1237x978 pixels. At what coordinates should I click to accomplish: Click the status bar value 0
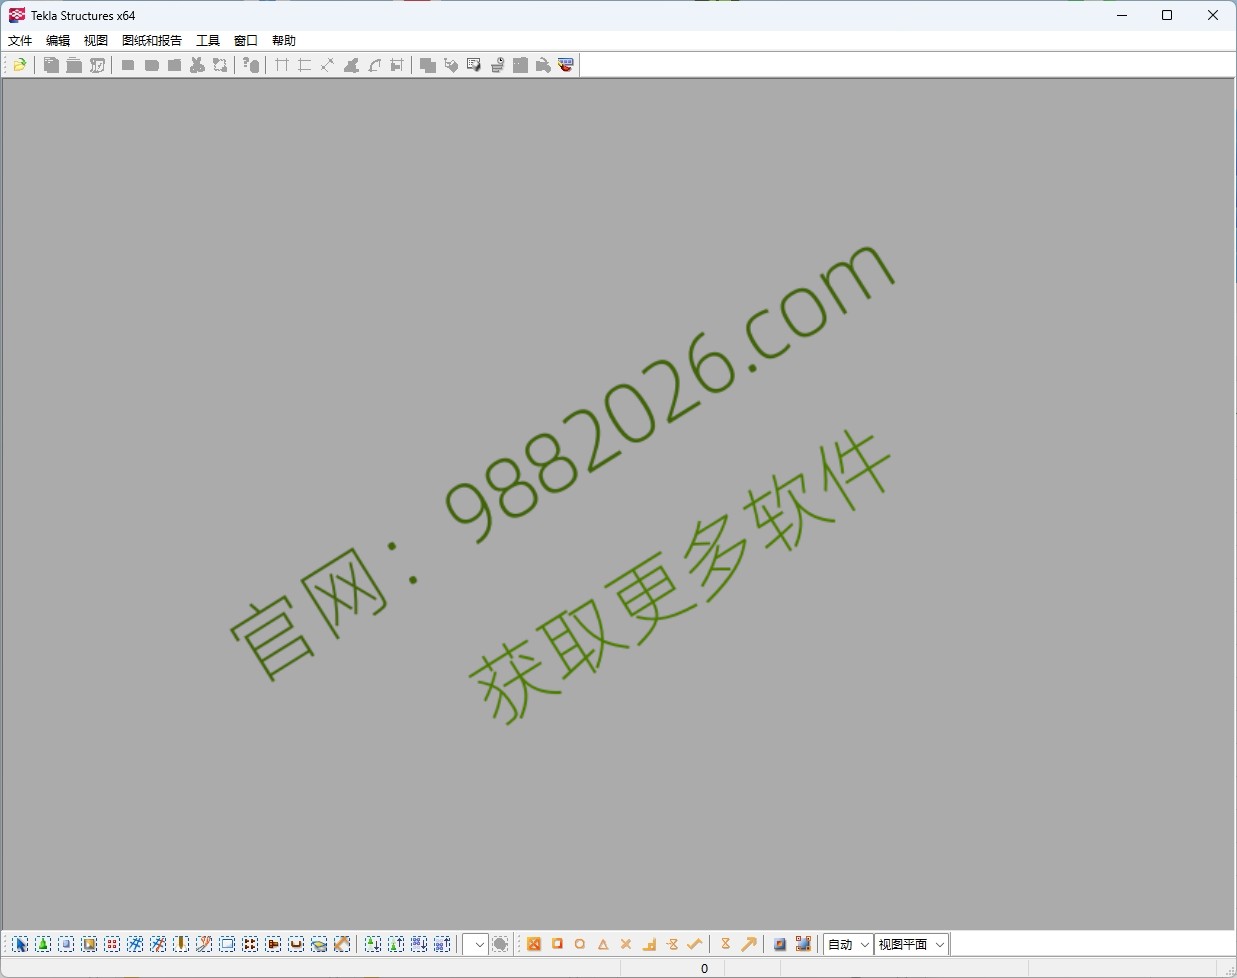(x=704, y=968)
